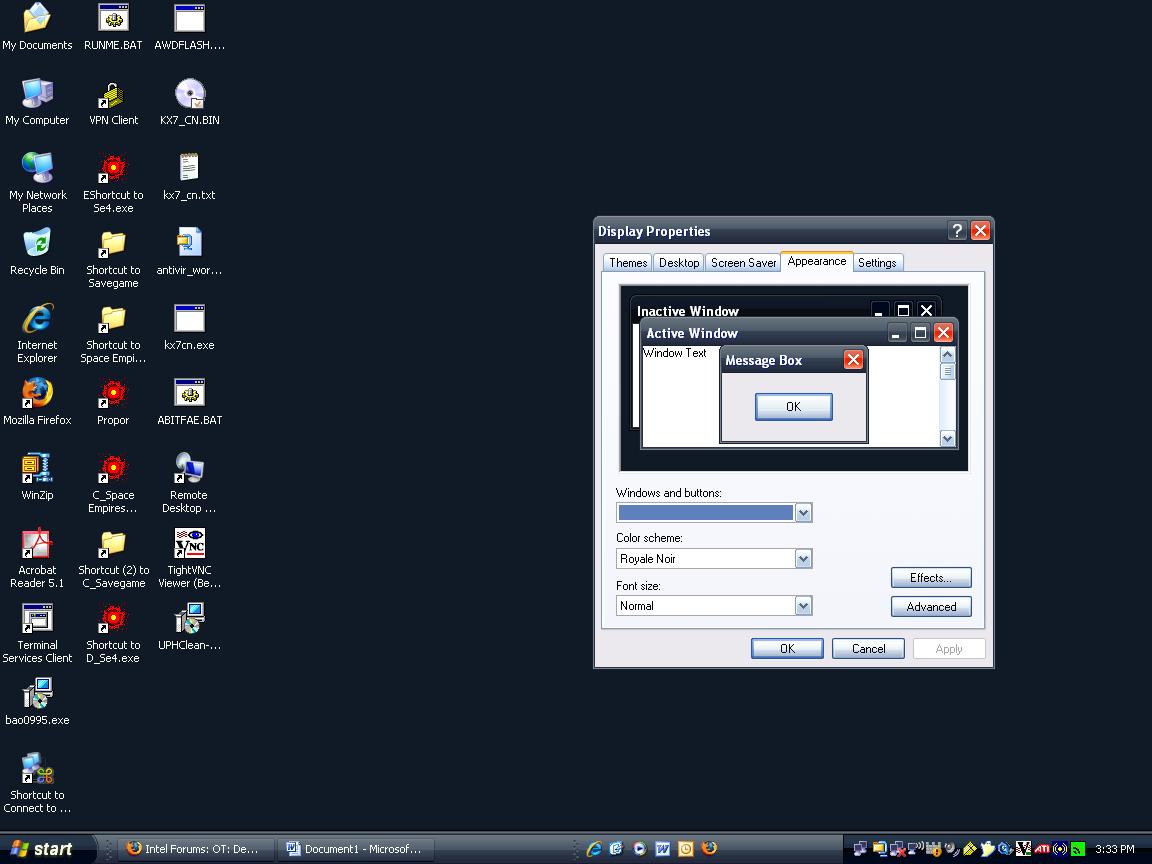Select the Terminal Services Client icon
The width and height of the screenshot is (1152, 864).
pyautogui.click(x=37, y=619)
